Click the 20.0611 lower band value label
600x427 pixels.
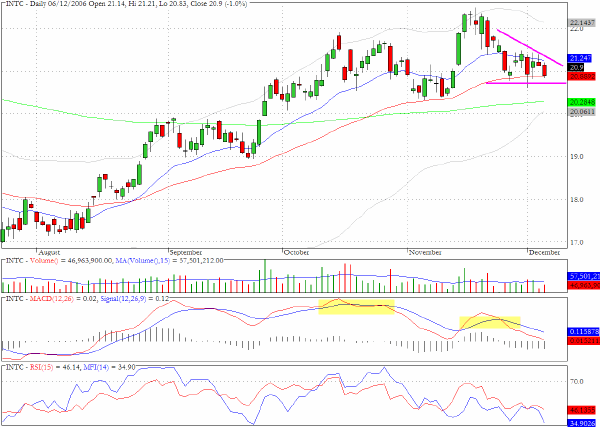582,112
